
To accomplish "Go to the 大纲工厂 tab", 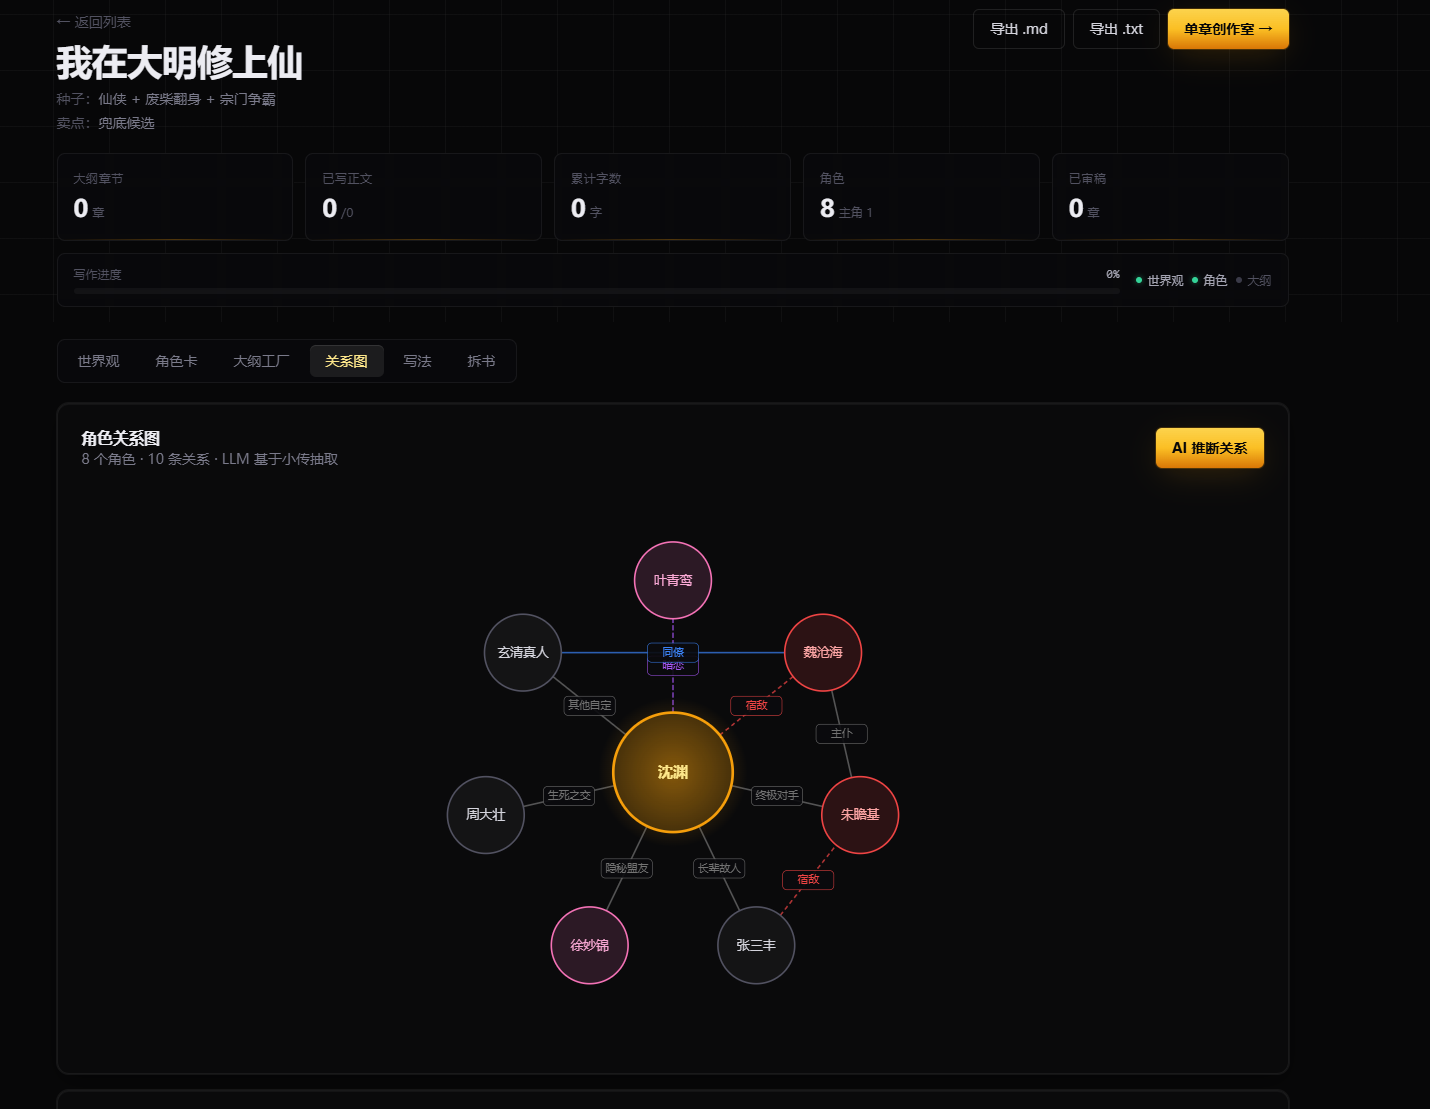I will click(x=261, y=361).
